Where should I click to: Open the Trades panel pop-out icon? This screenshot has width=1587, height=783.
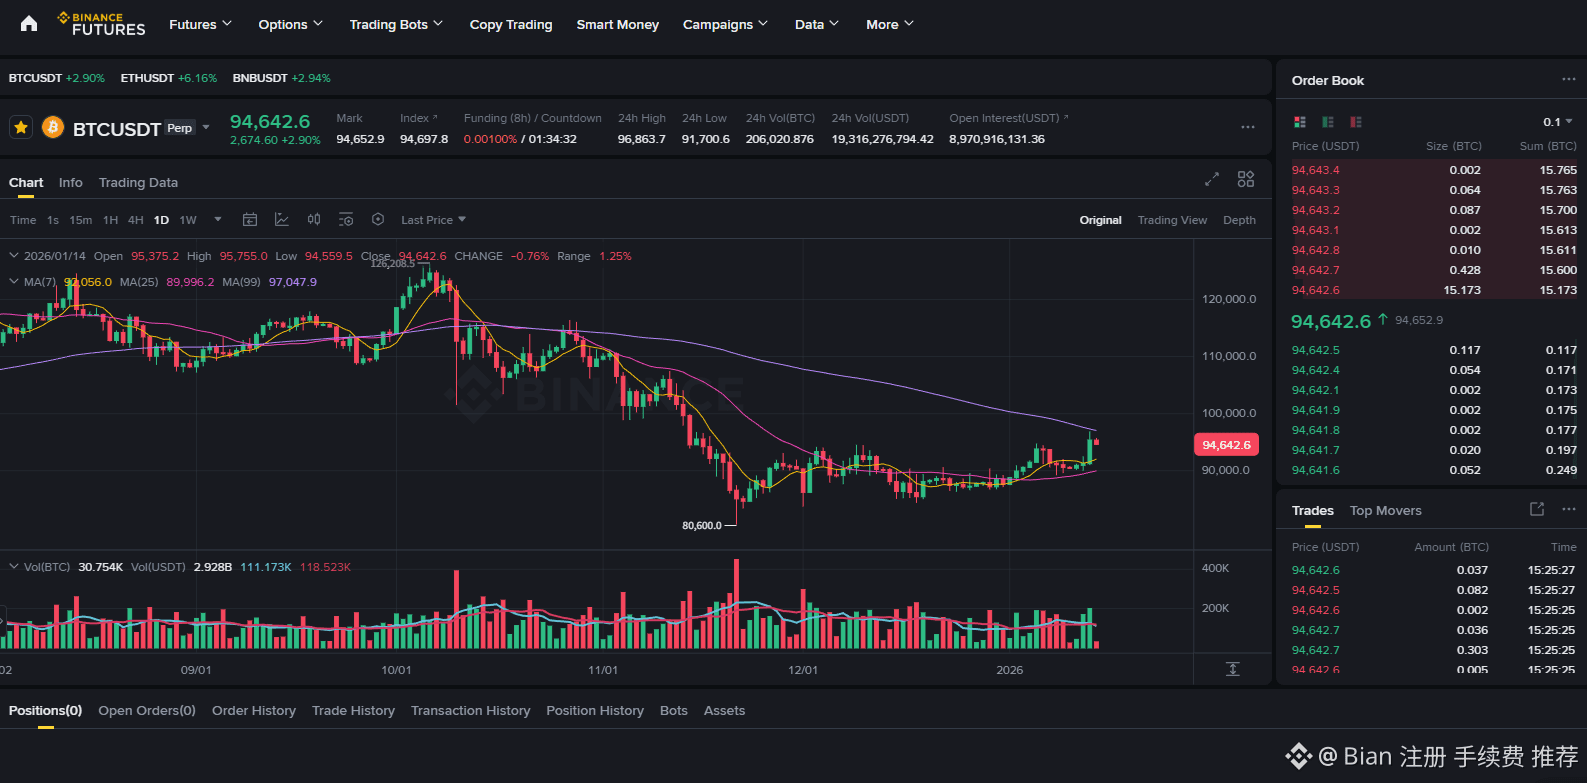1537,509
